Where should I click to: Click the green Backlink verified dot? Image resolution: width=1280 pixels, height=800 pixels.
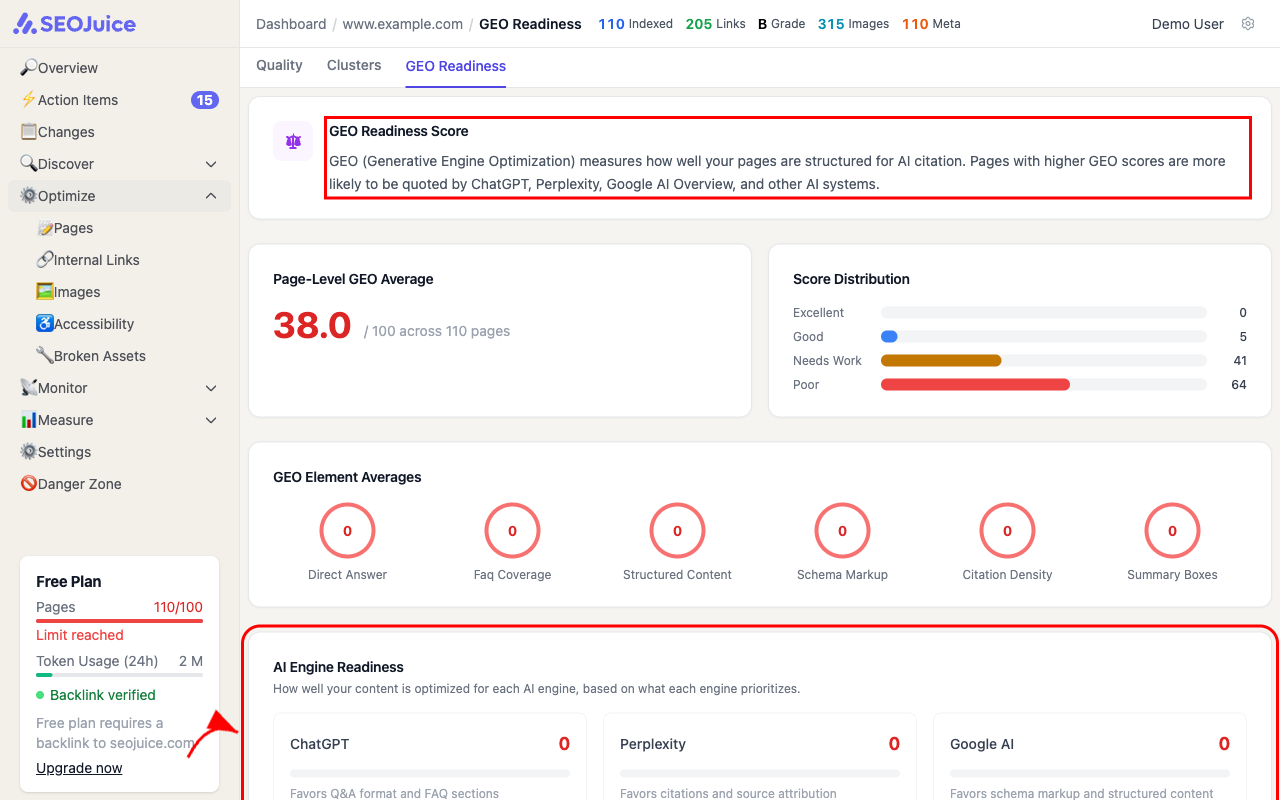40,695
